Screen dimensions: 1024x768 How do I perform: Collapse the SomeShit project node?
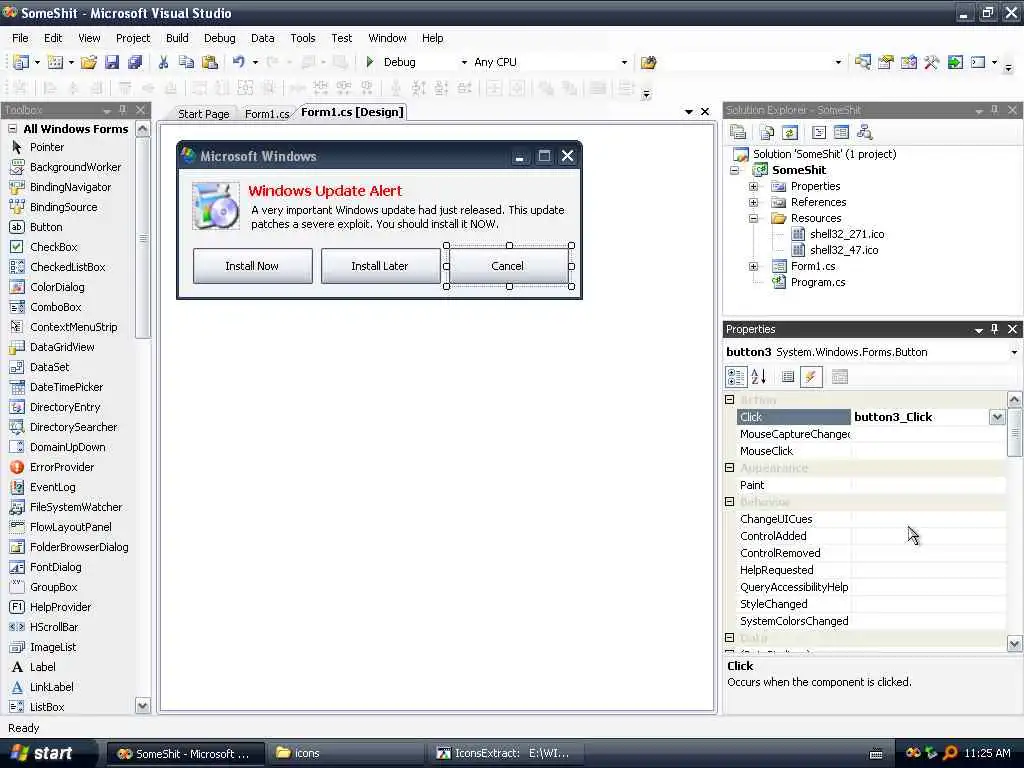coord(735,170)
